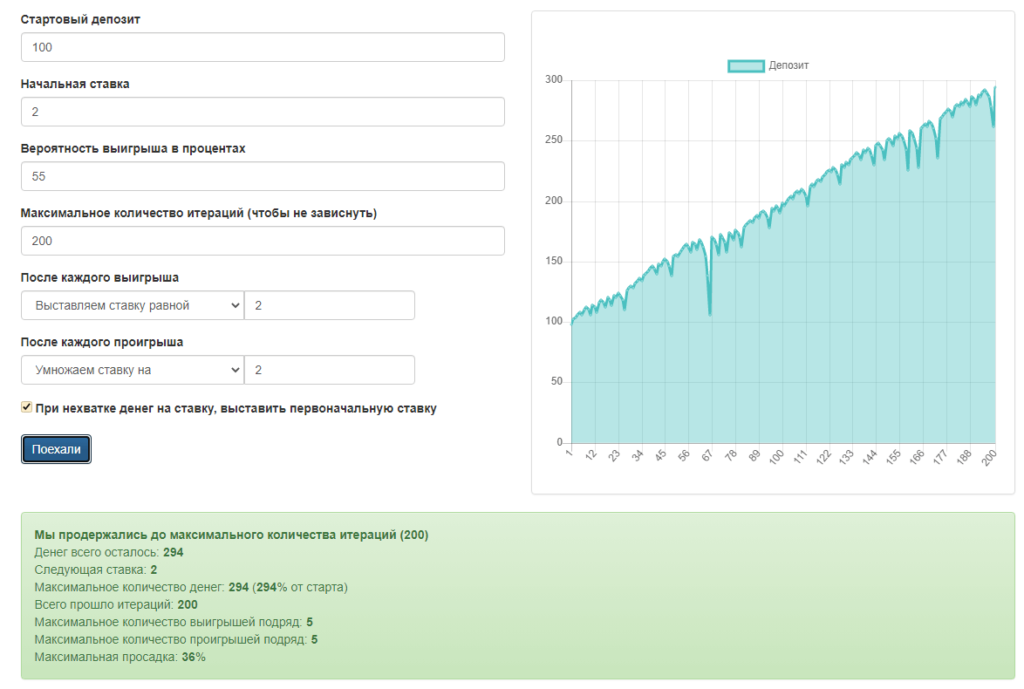Click the 300 label on the chart's y-axis

[x=553, y=80]
